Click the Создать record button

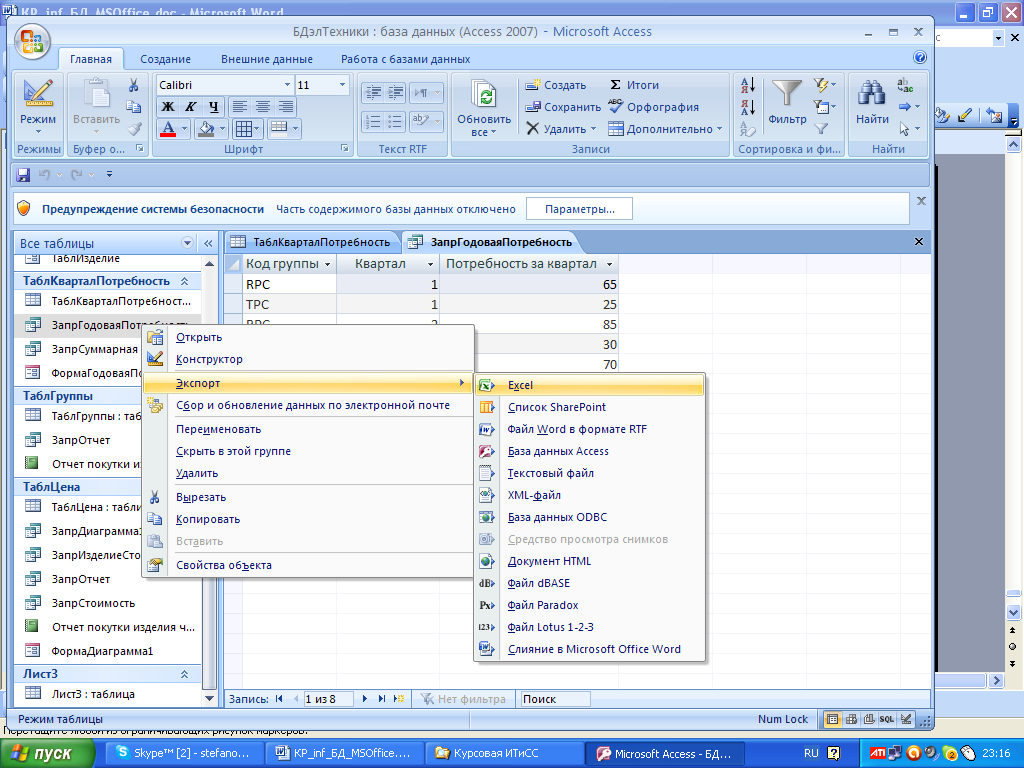pyautogui.click(x=556, y=85)
